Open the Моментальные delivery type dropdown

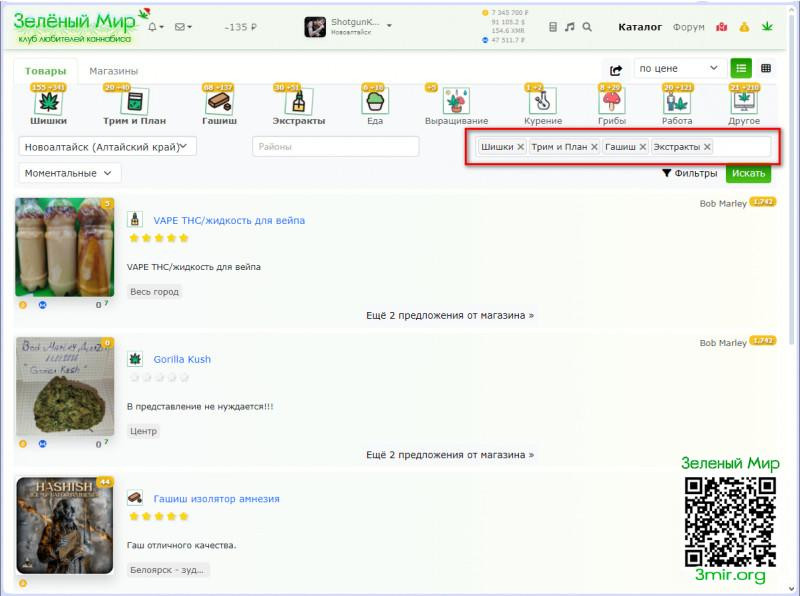coord(70,173)
